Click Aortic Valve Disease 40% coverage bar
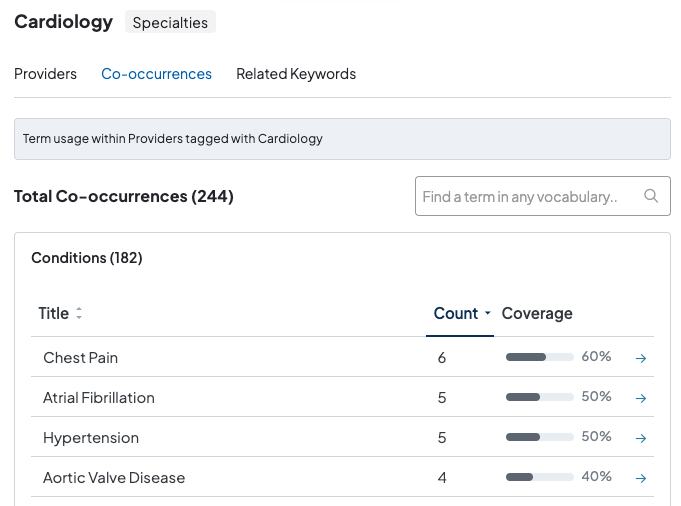The height and width of the screenshot is (506, 681). pos(540,477)
